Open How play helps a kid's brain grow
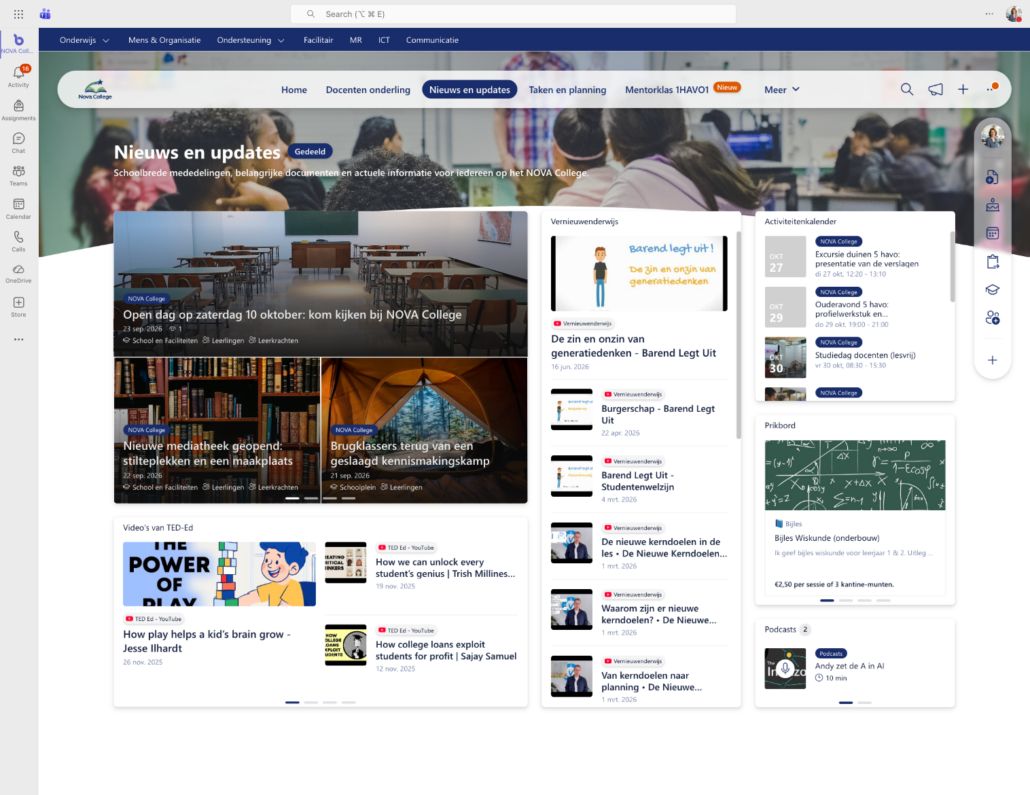Image resolution: width=1030 pixels, height=795 pixels. coord(219,604)
